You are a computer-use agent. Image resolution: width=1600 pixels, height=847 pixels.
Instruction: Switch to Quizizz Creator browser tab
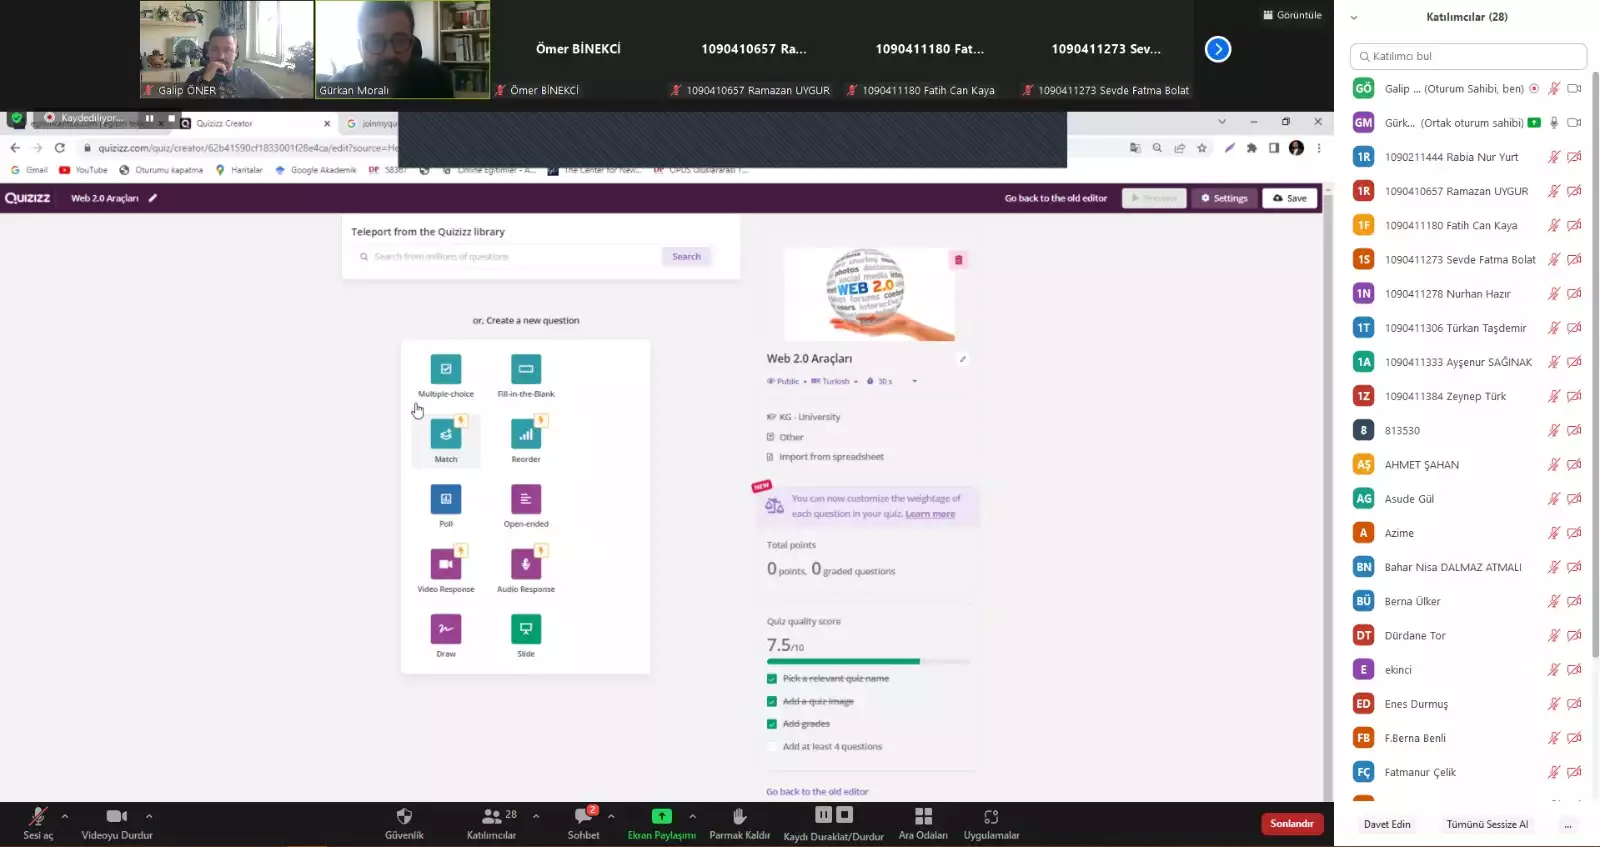click(x=256, y=123)
